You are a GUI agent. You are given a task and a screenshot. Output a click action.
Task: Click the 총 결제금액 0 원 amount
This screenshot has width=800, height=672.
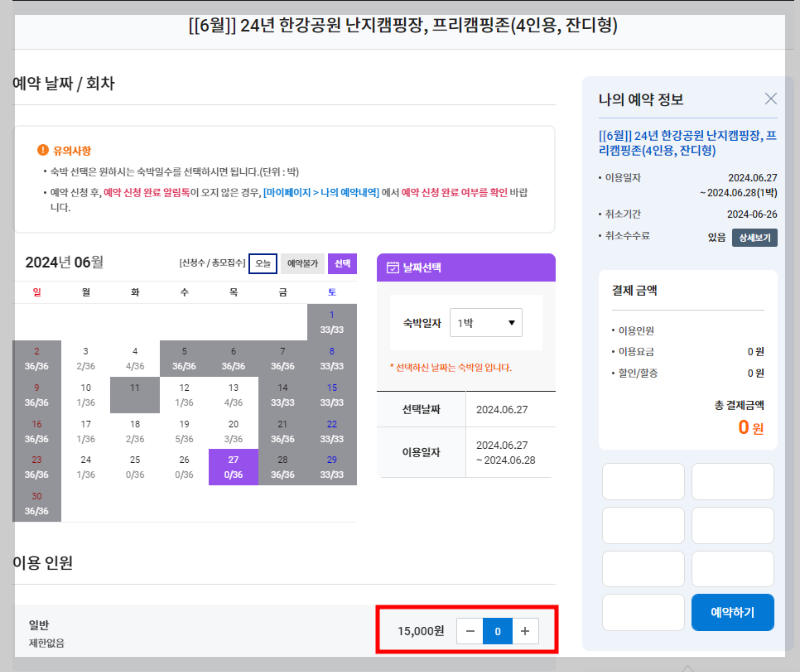(x=751, y=427)
